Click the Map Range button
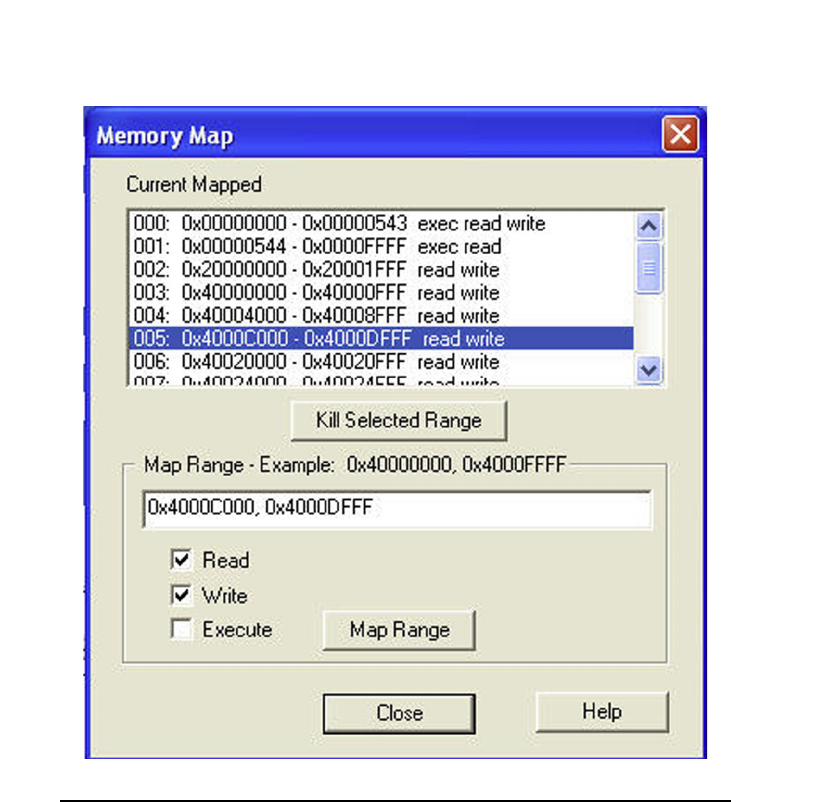This screenshot has height=802, width=834. coord(399,630)
